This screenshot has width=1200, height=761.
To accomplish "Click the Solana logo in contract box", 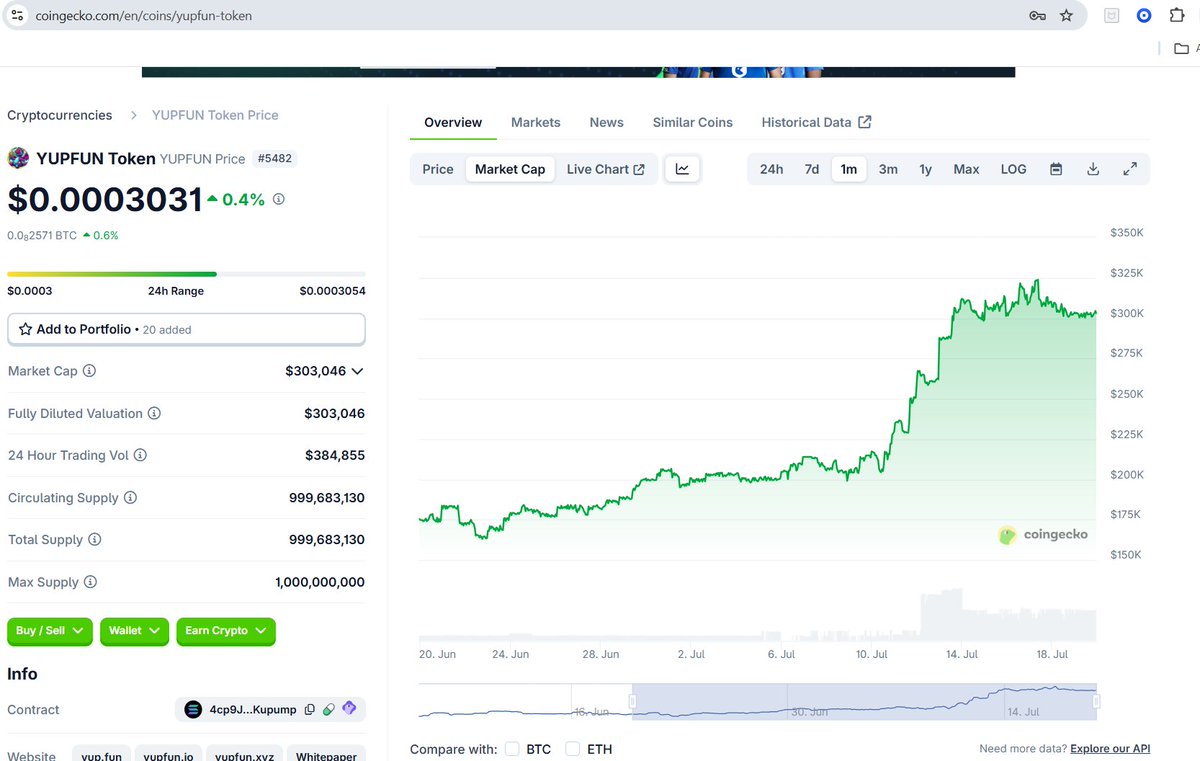I will (x=194, y=709).
